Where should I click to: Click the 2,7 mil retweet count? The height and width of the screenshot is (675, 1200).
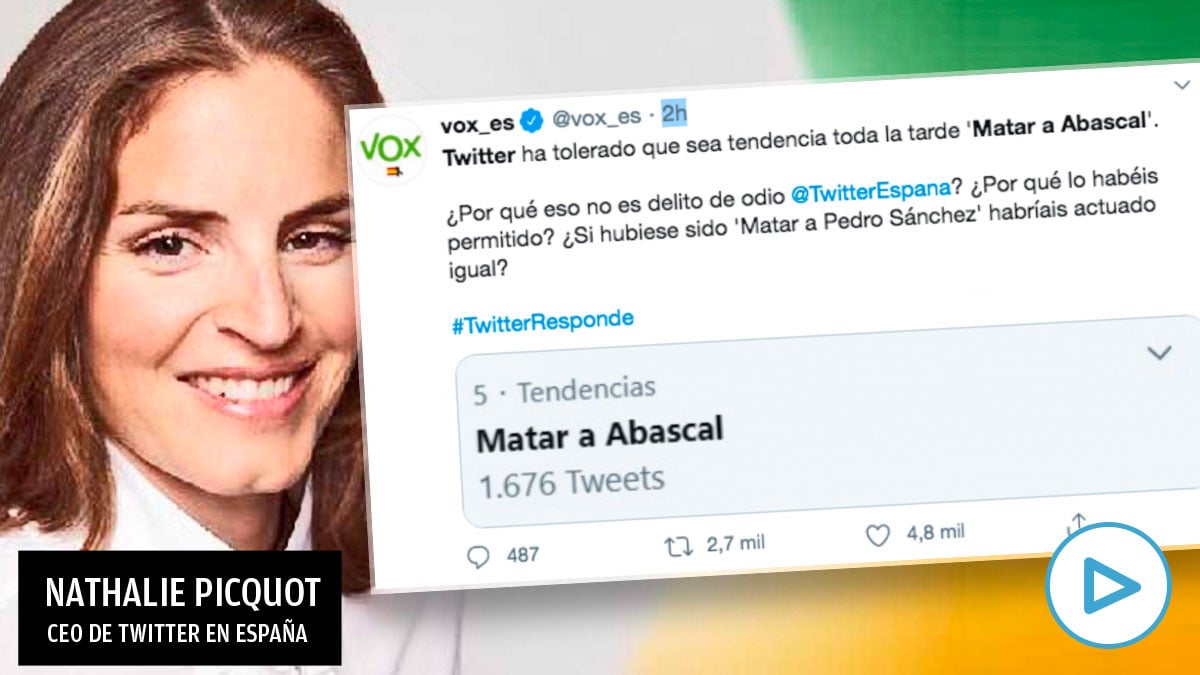click(735, 543)
